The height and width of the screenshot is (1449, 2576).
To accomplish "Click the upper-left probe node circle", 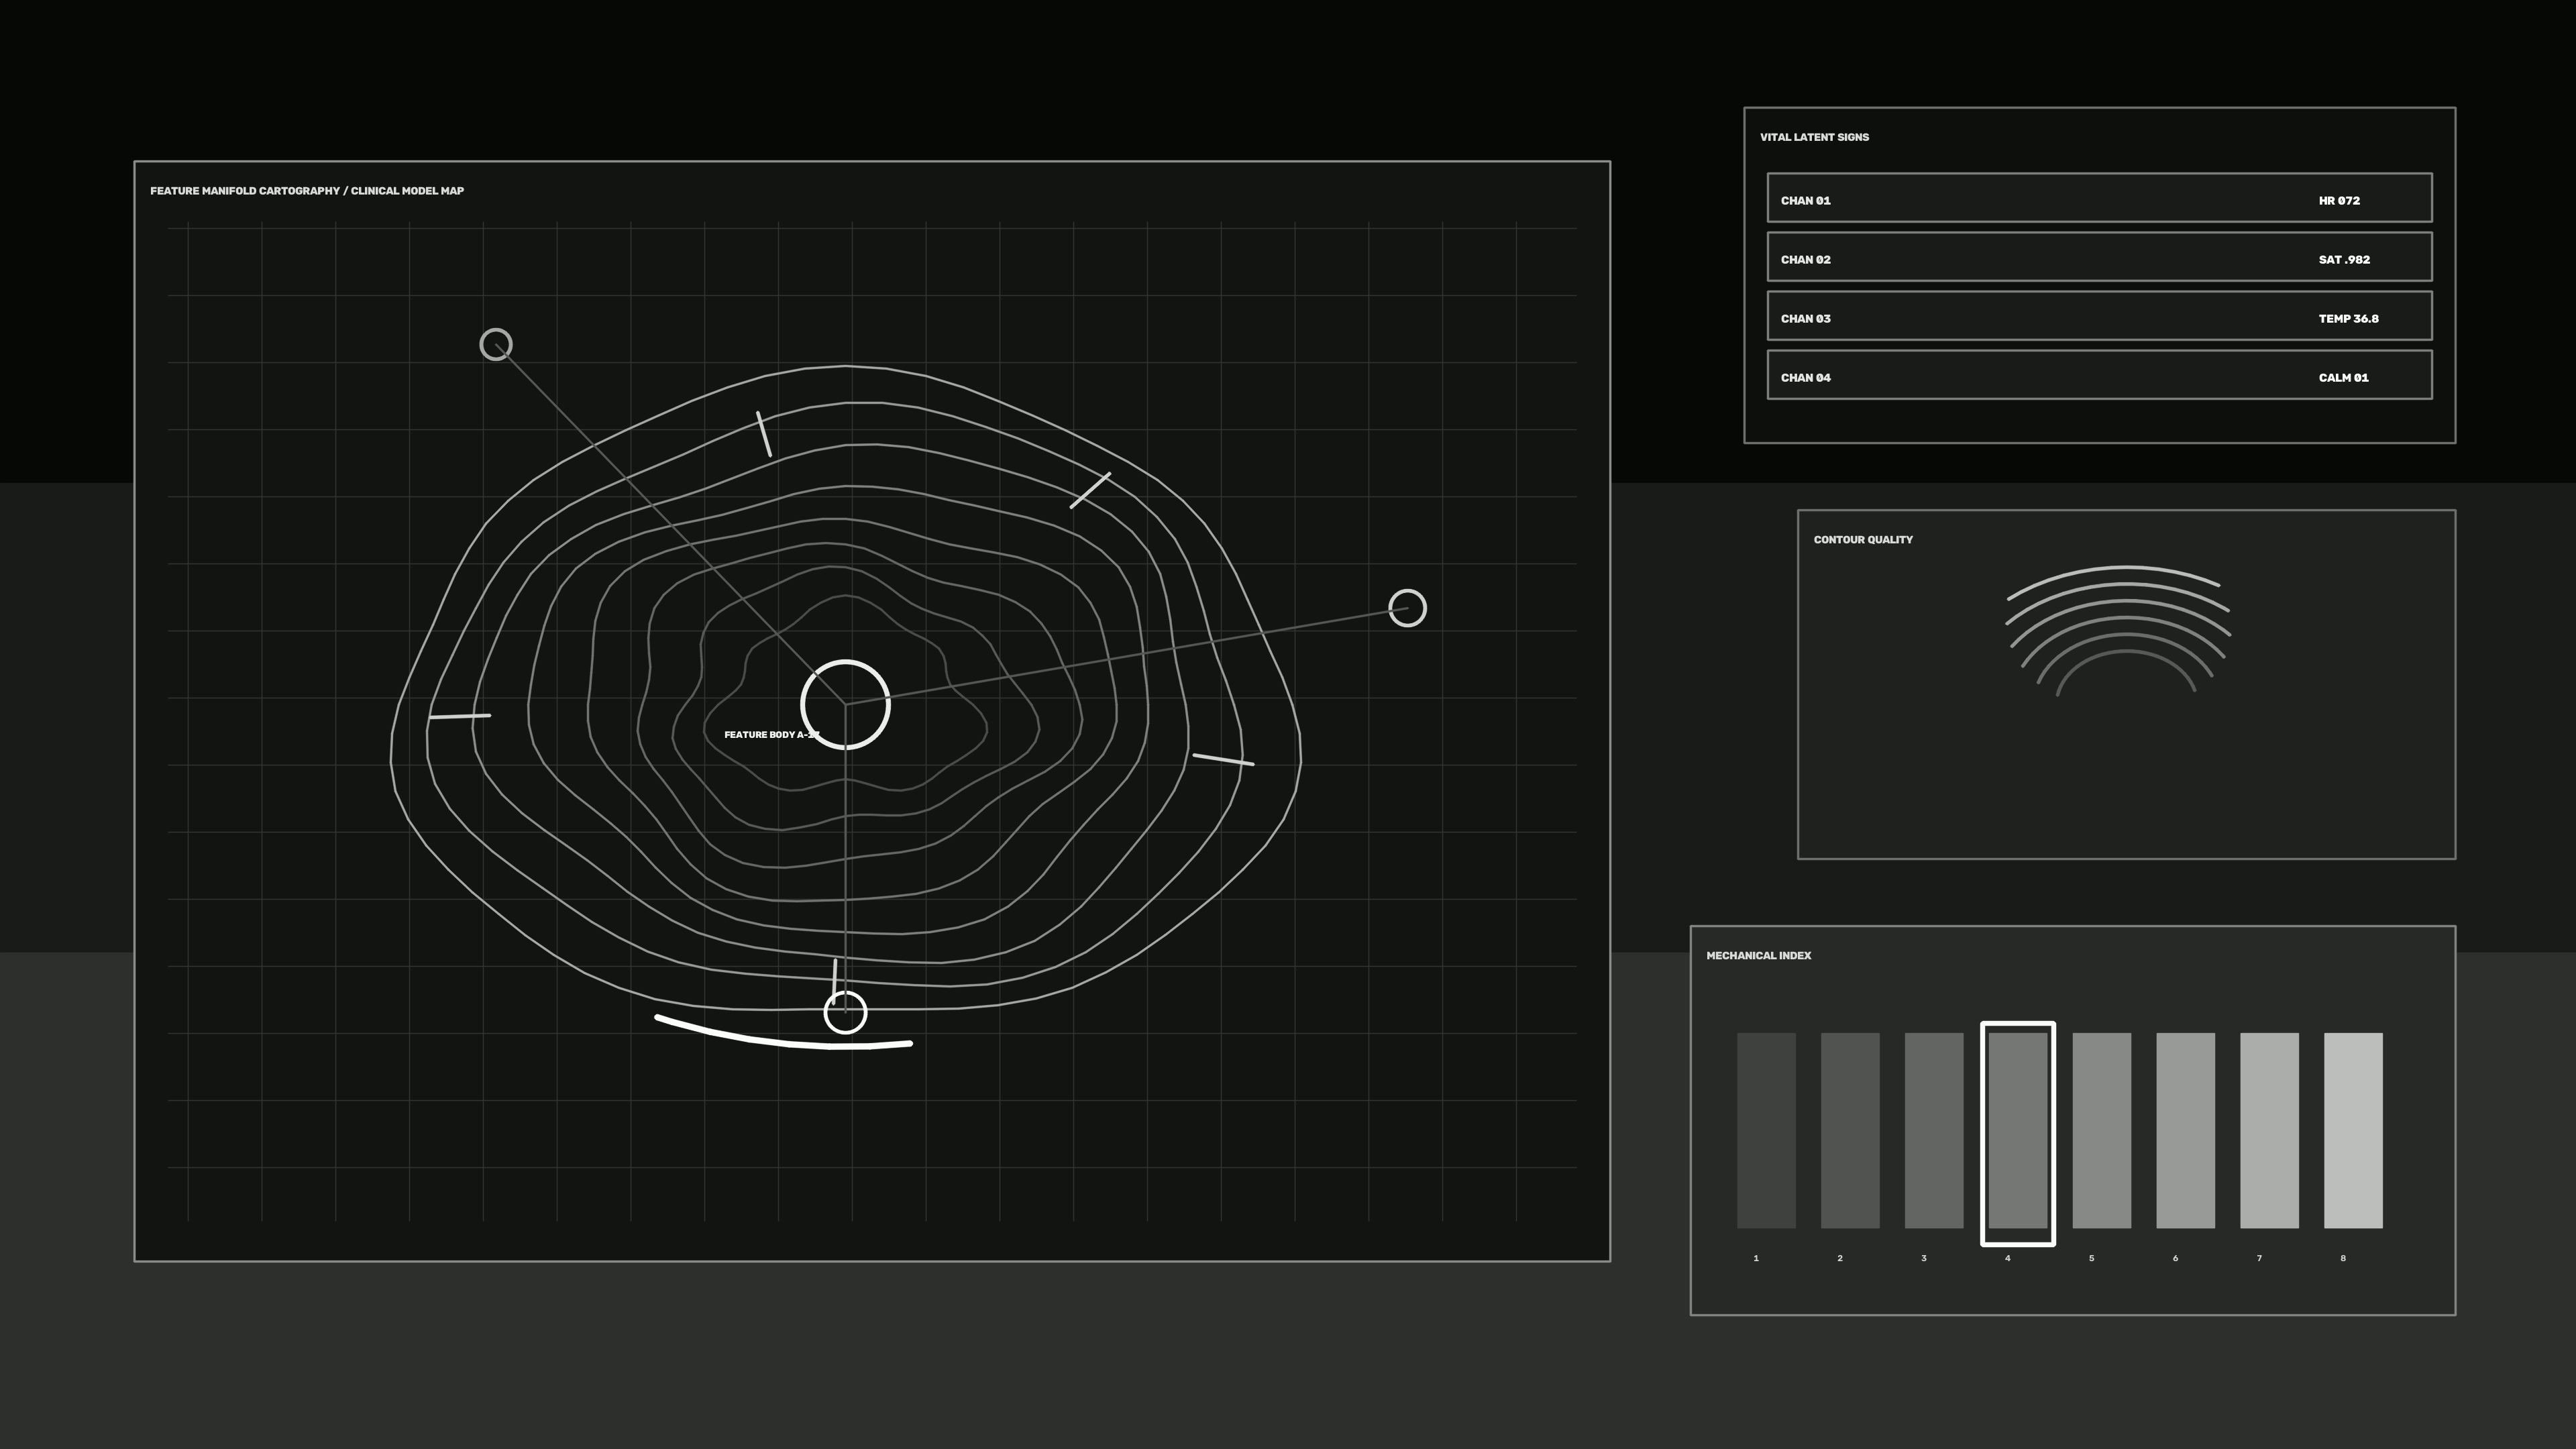I will click(496, 345).
